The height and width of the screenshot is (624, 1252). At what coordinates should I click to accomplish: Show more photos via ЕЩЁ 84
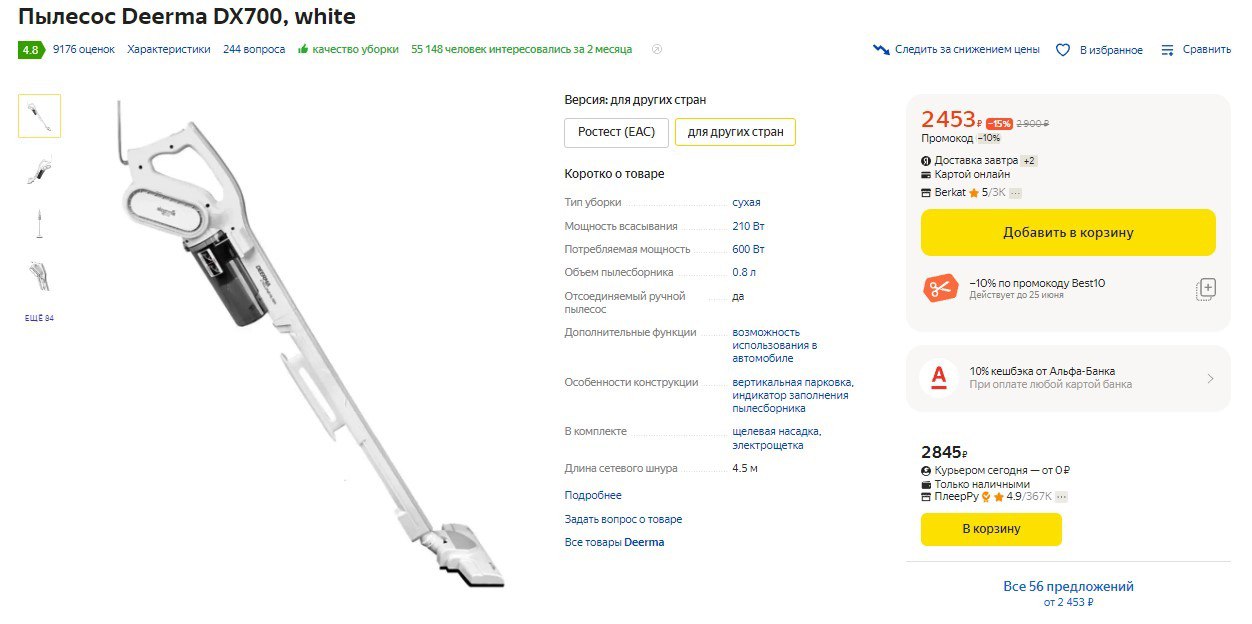click(x=39, y=318)
